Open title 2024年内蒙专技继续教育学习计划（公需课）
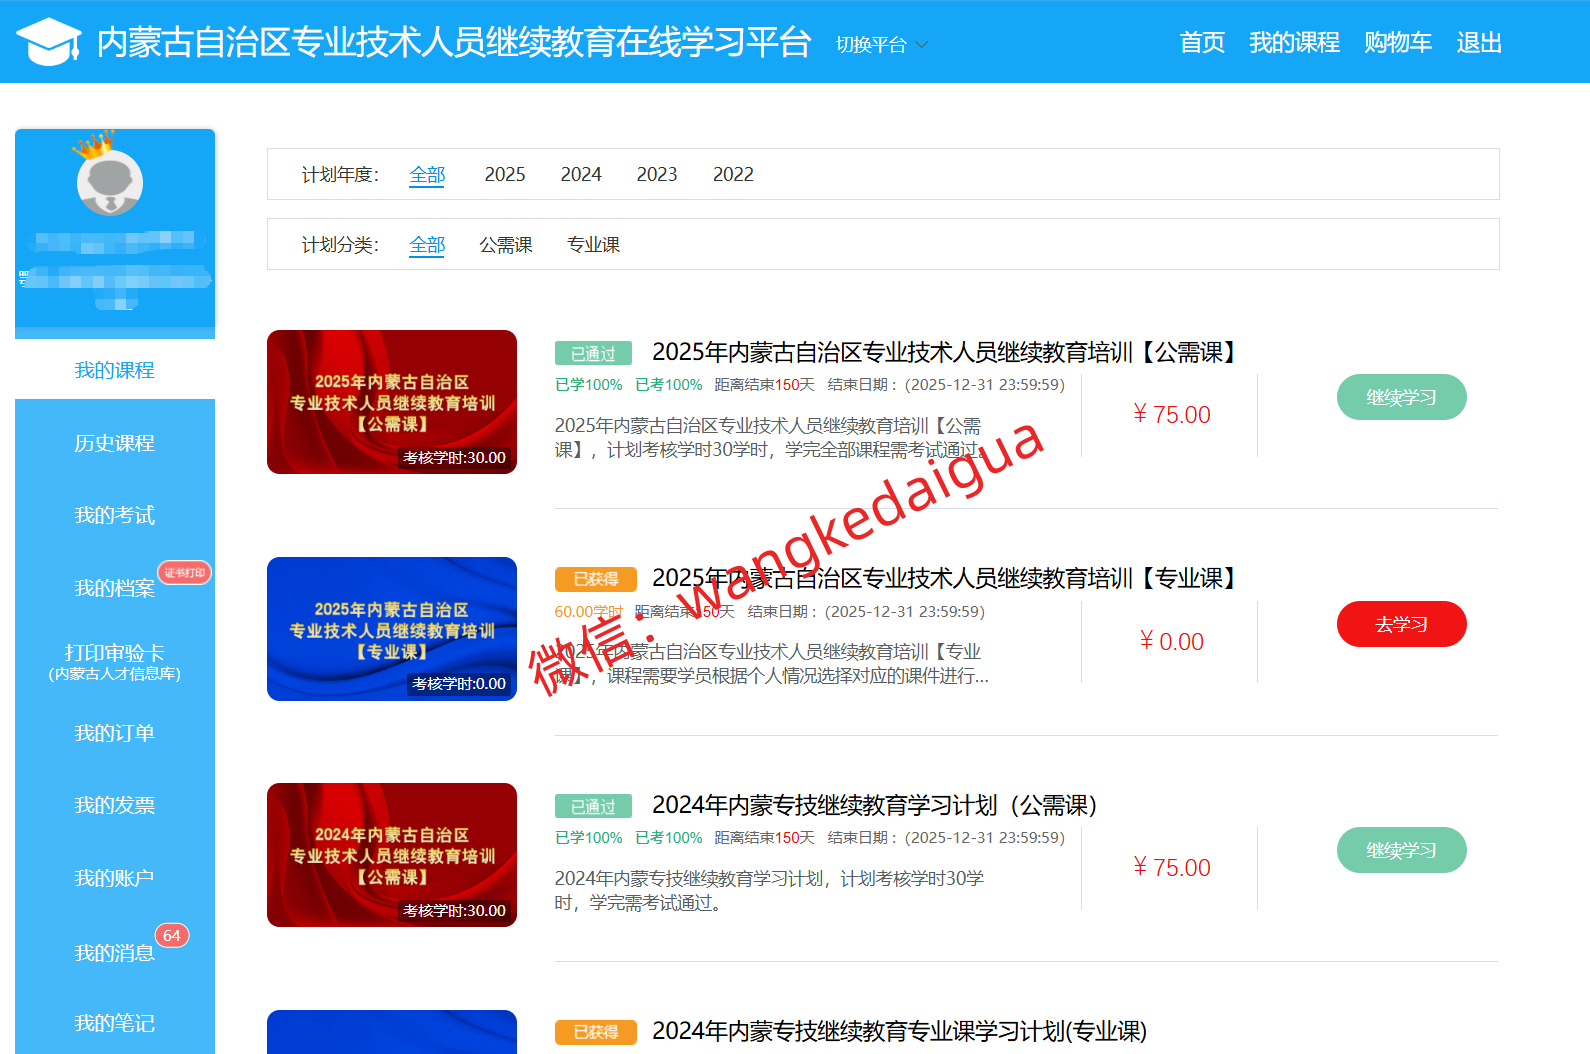Screen dimensions: 1590x1054 875,805
